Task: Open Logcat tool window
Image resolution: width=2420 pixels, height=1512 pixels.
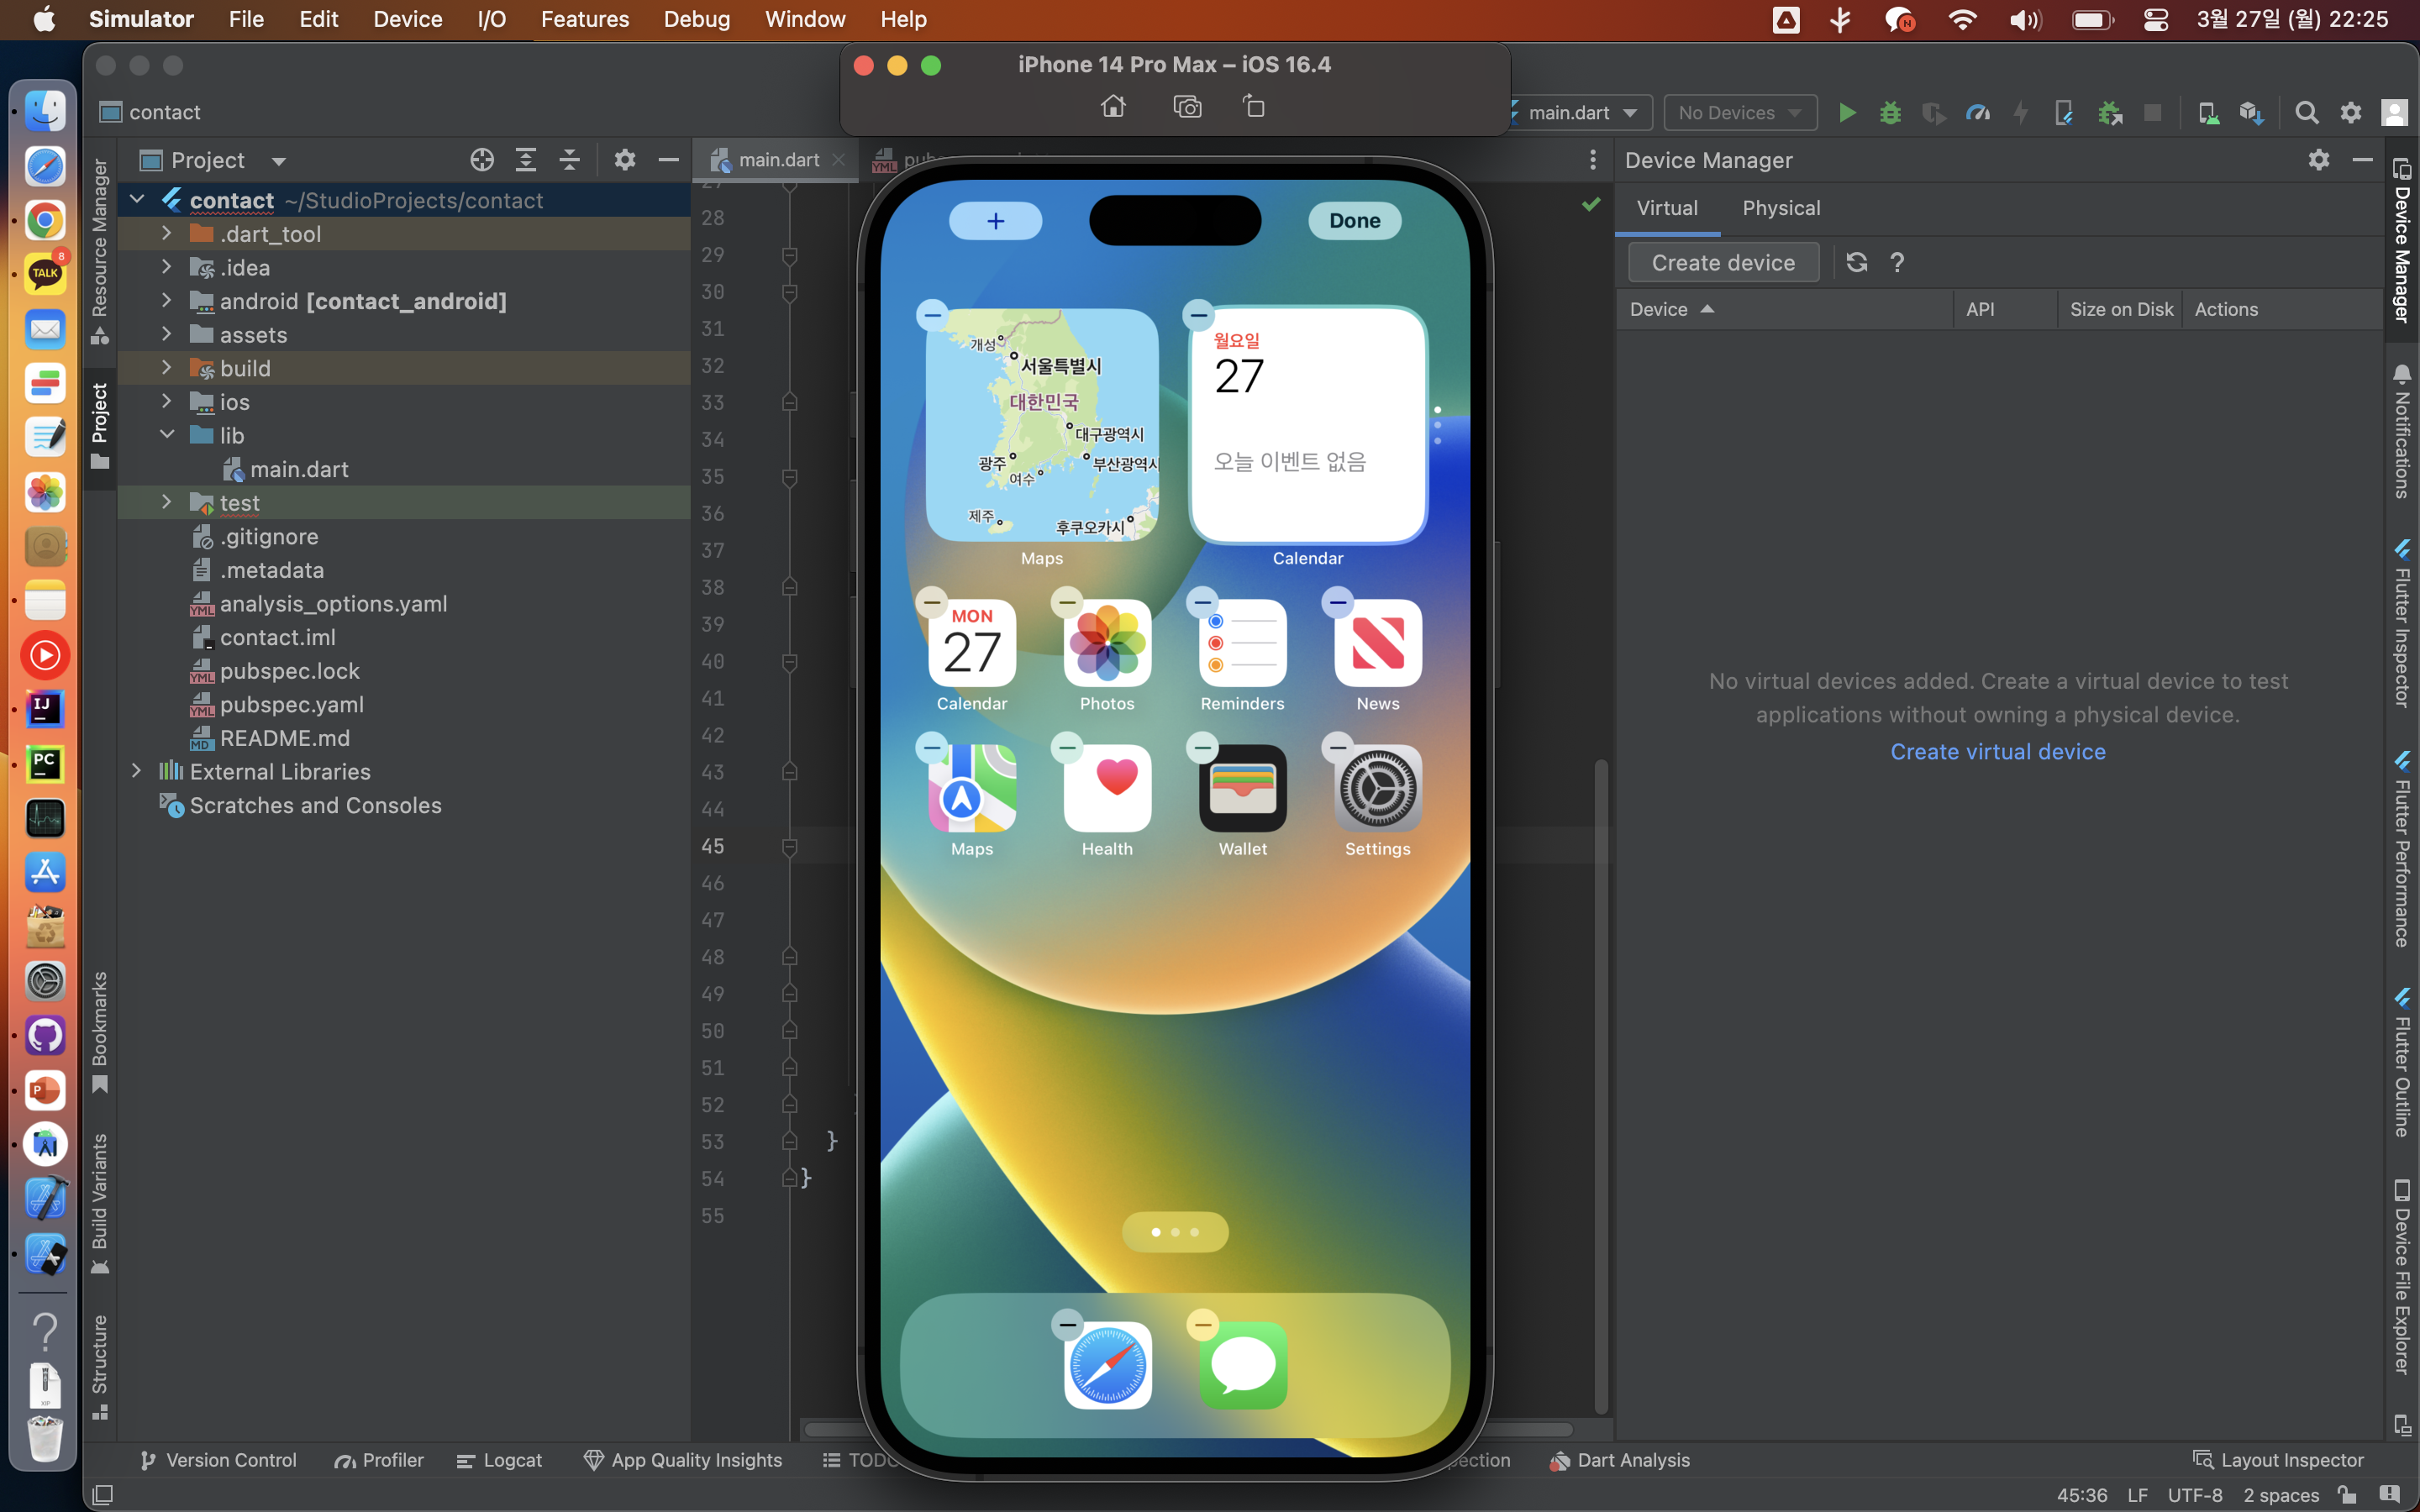Action: click(x=499, y=1460)
